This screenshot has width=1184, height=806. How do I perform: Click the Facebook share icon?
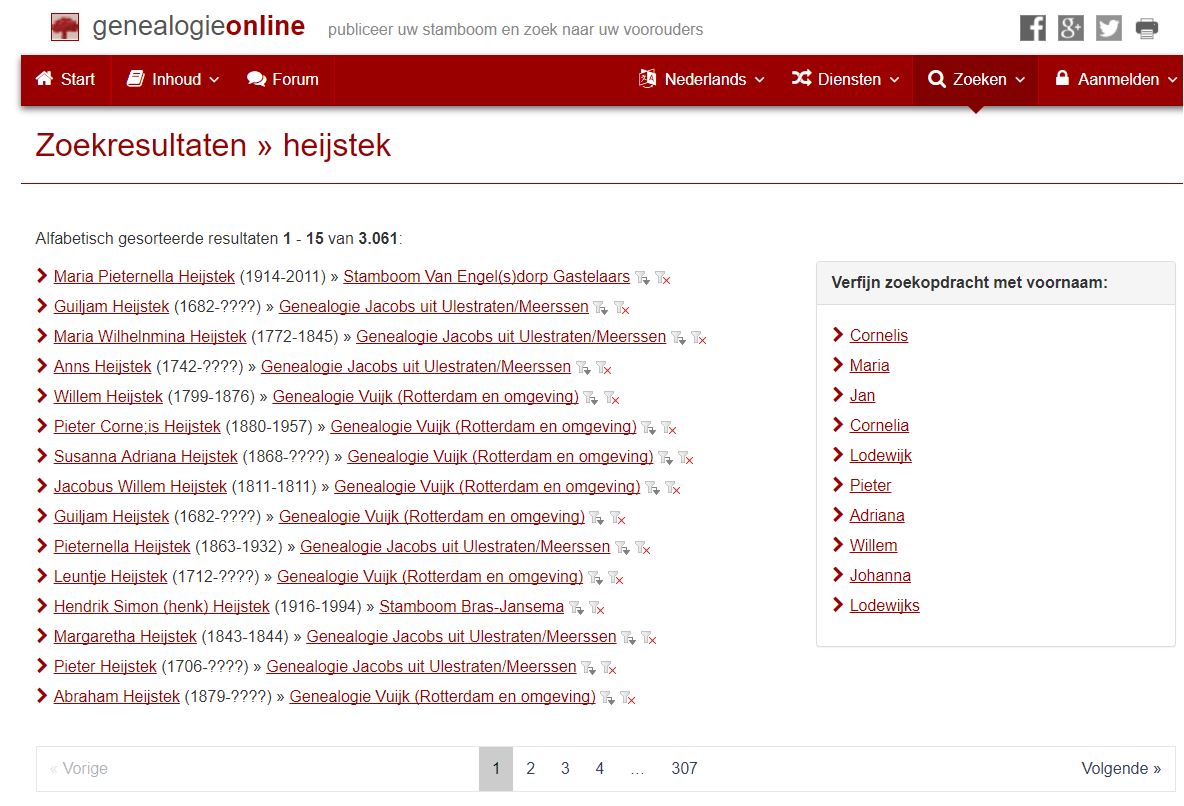tap(1032, 28)
